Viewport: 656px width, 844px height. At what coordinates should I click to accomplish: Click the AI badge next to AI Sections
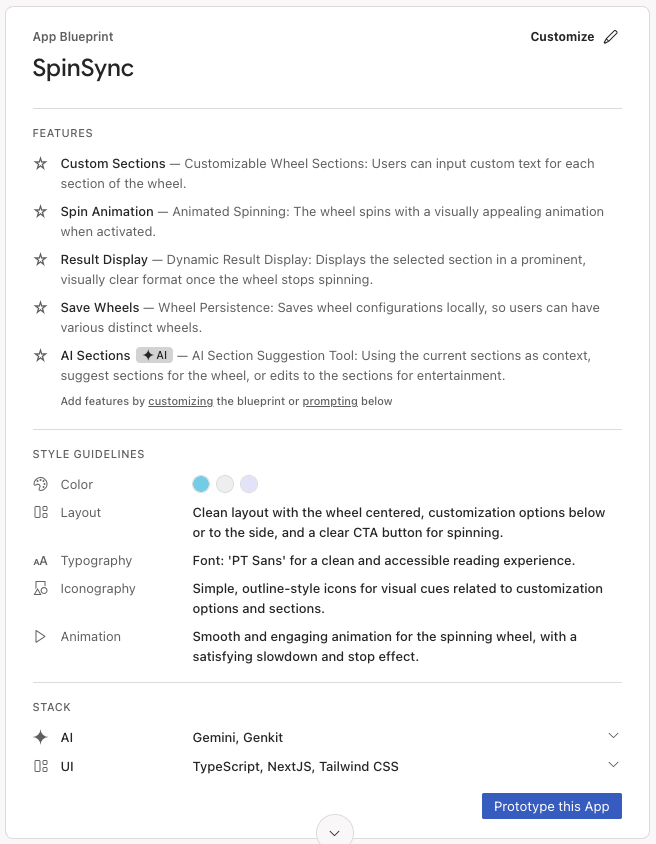pos(152,355)
